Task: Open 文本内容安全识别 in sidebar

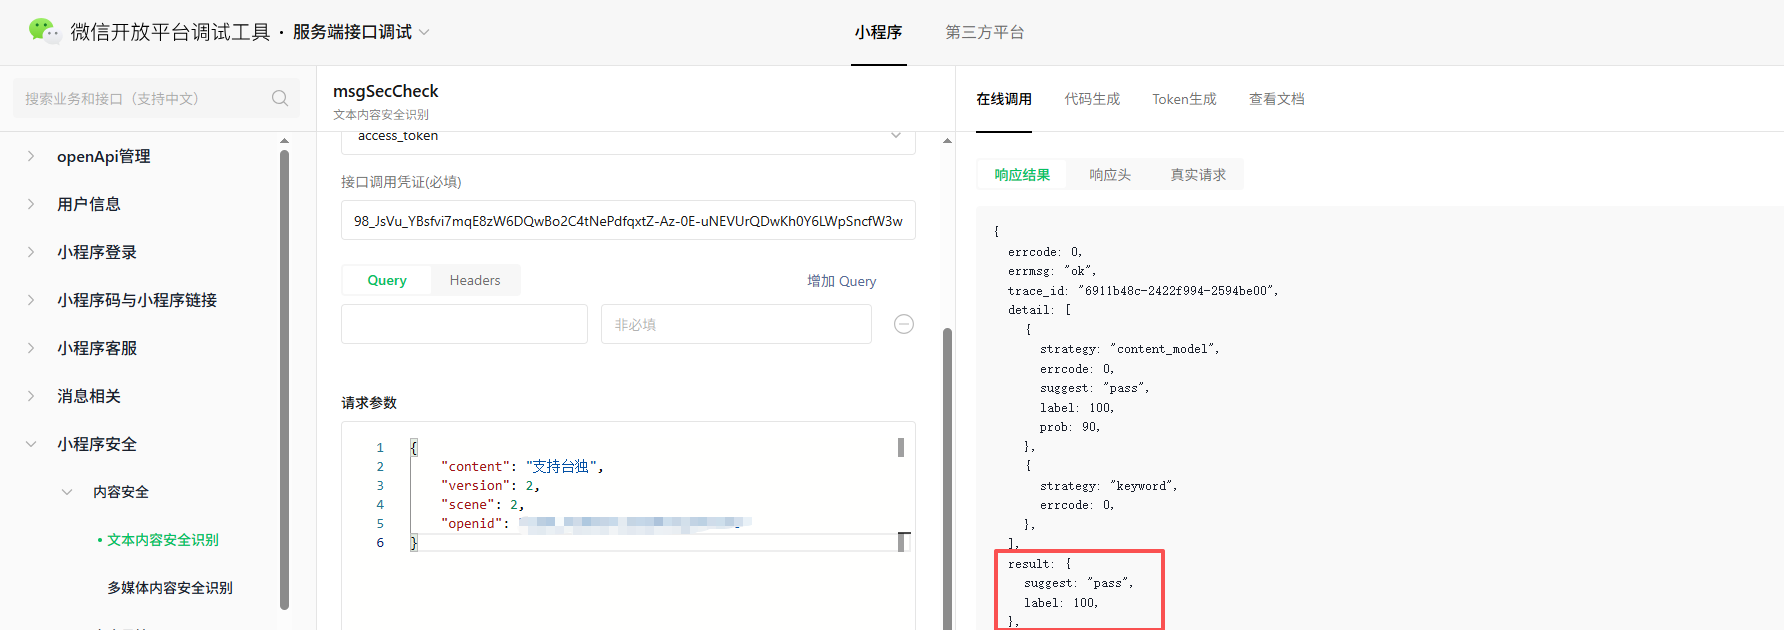Action: pyautogui.click(x=162, y=540)
